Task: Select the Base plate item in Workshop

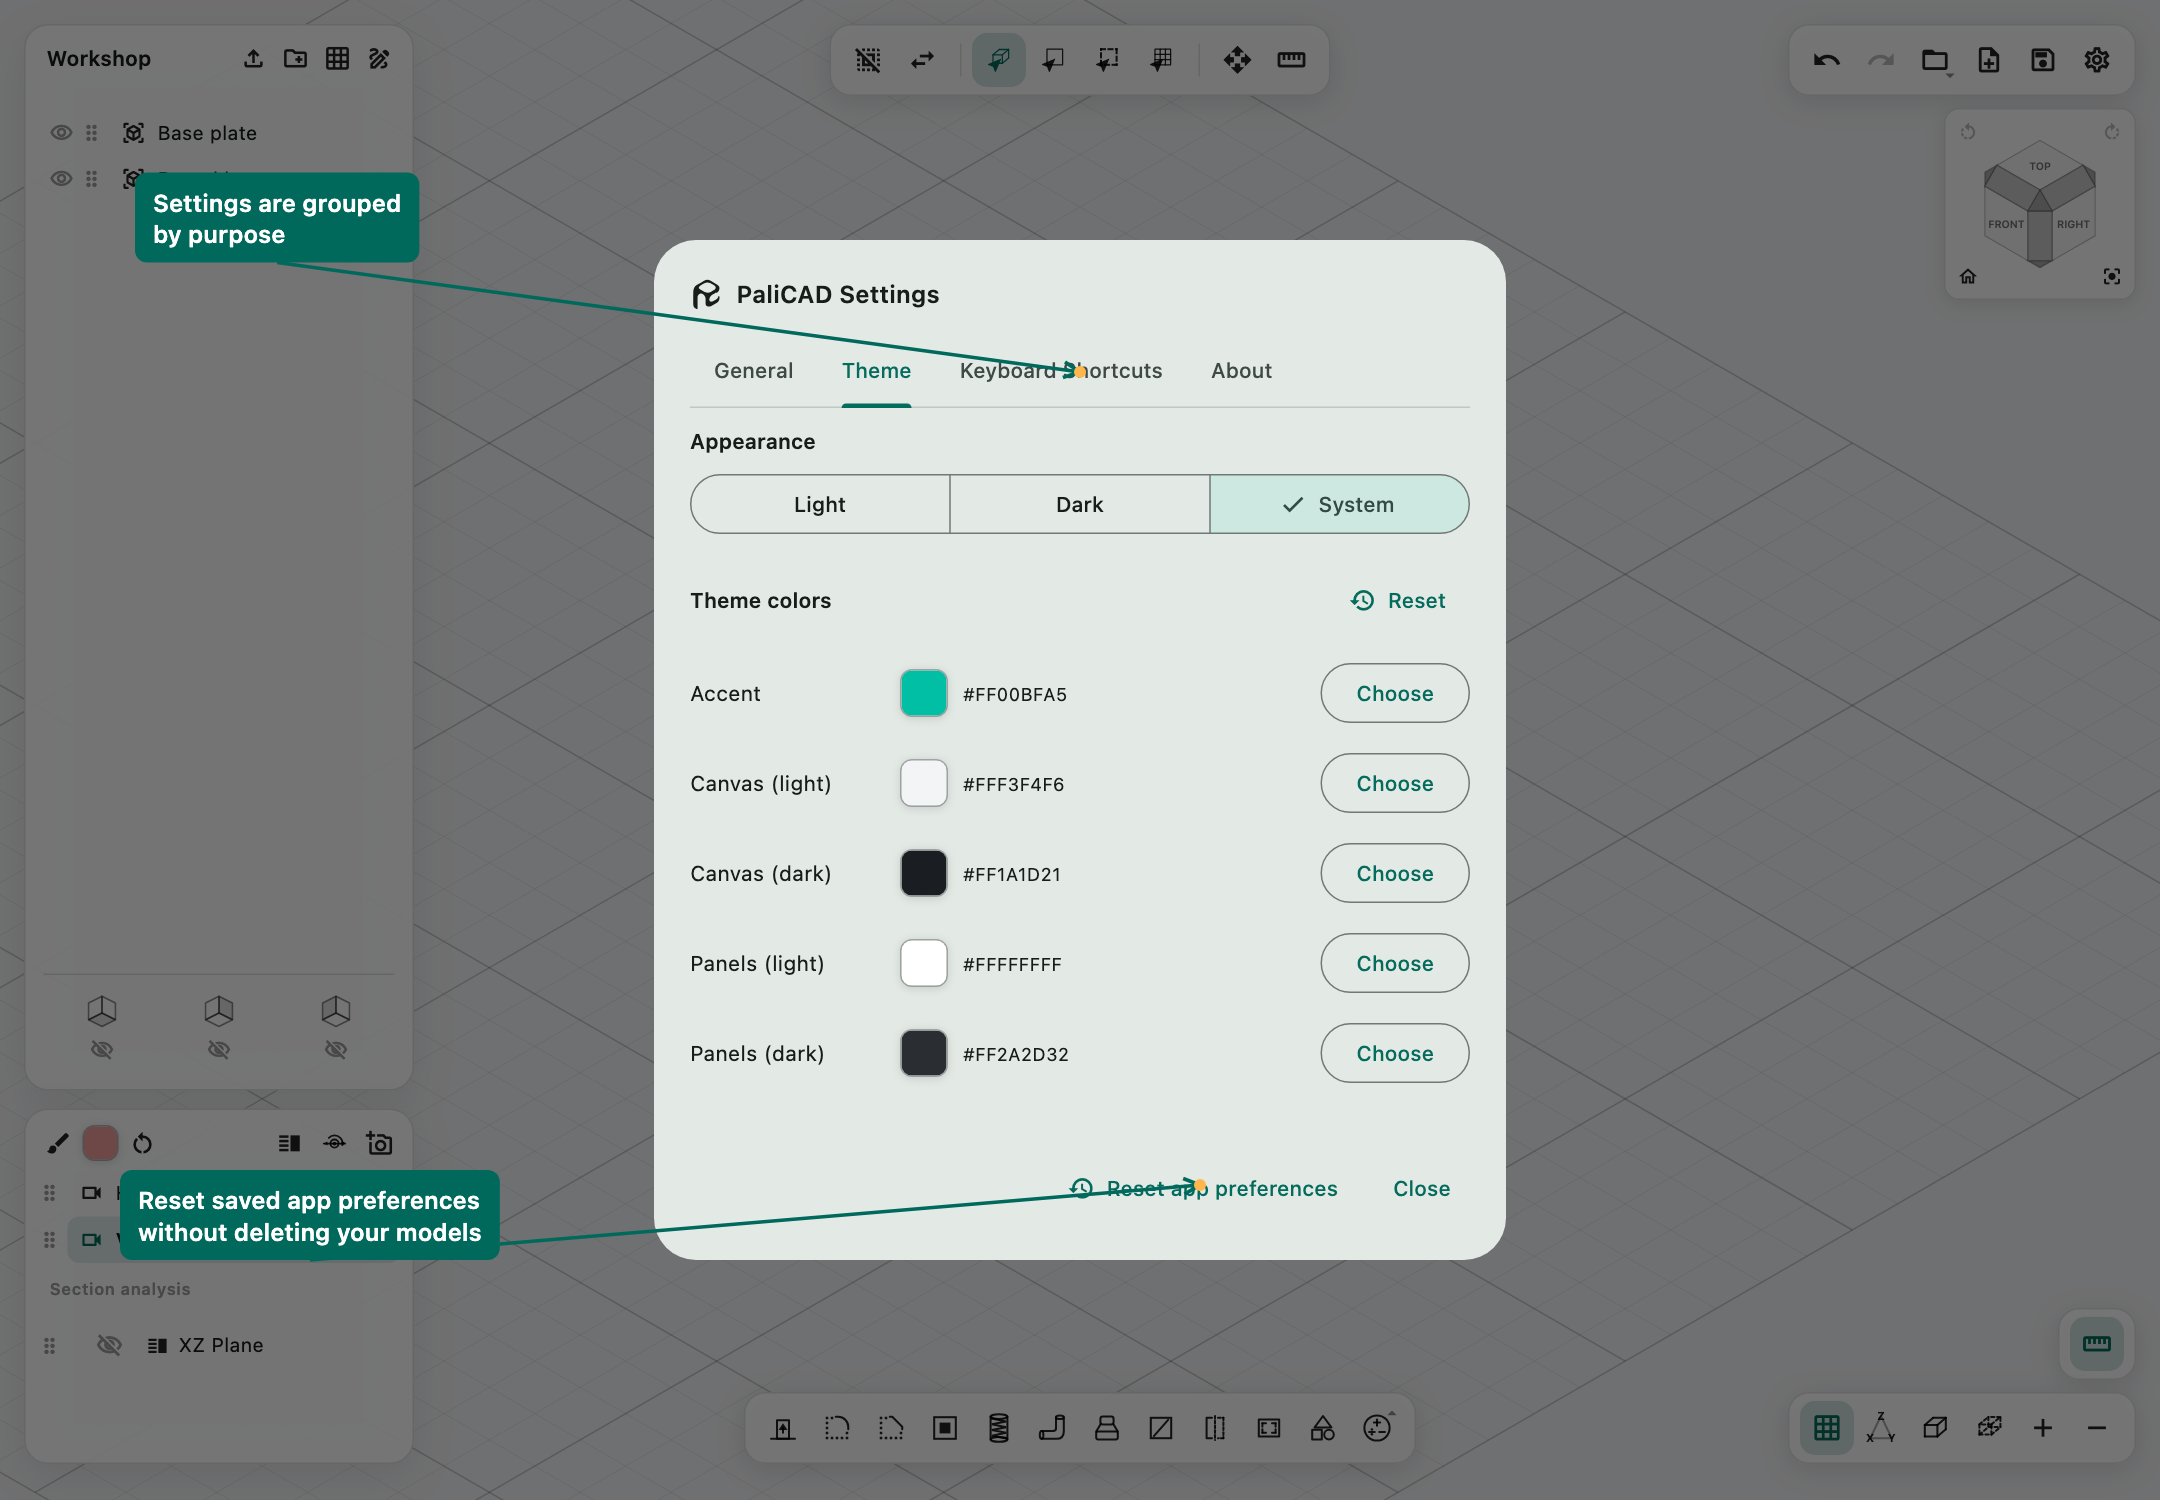Action: tap(207, 133)
